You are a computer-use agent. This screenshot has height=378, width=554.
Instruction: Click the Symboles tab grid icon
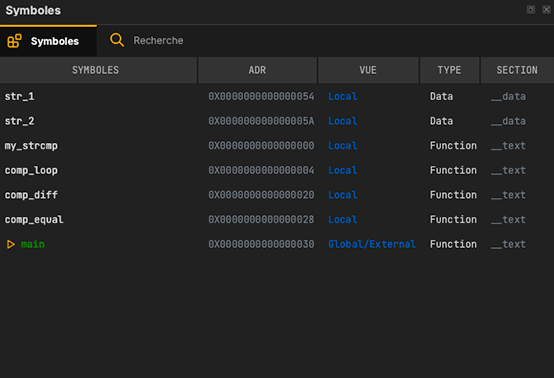(x=14, y=41)
